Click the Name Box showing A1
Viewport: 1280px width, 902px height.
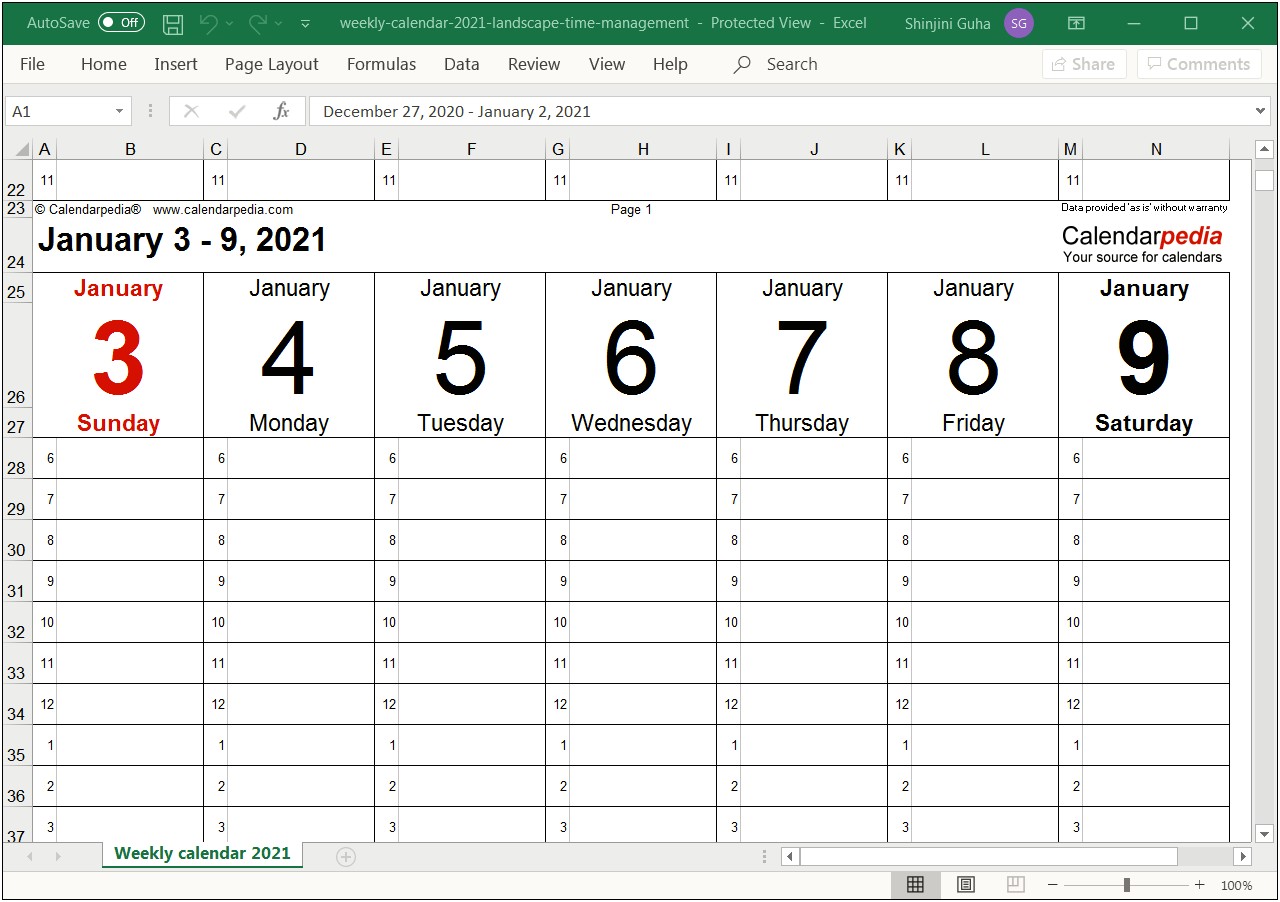[x=58, y=111]
